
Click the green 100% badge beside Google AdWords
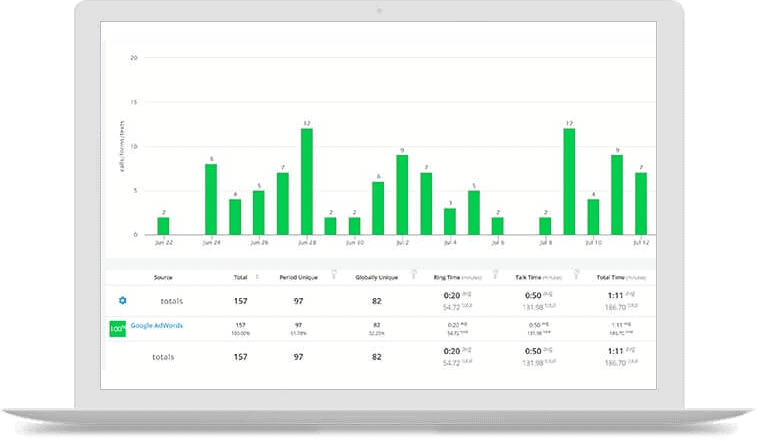tap(116, 327)
